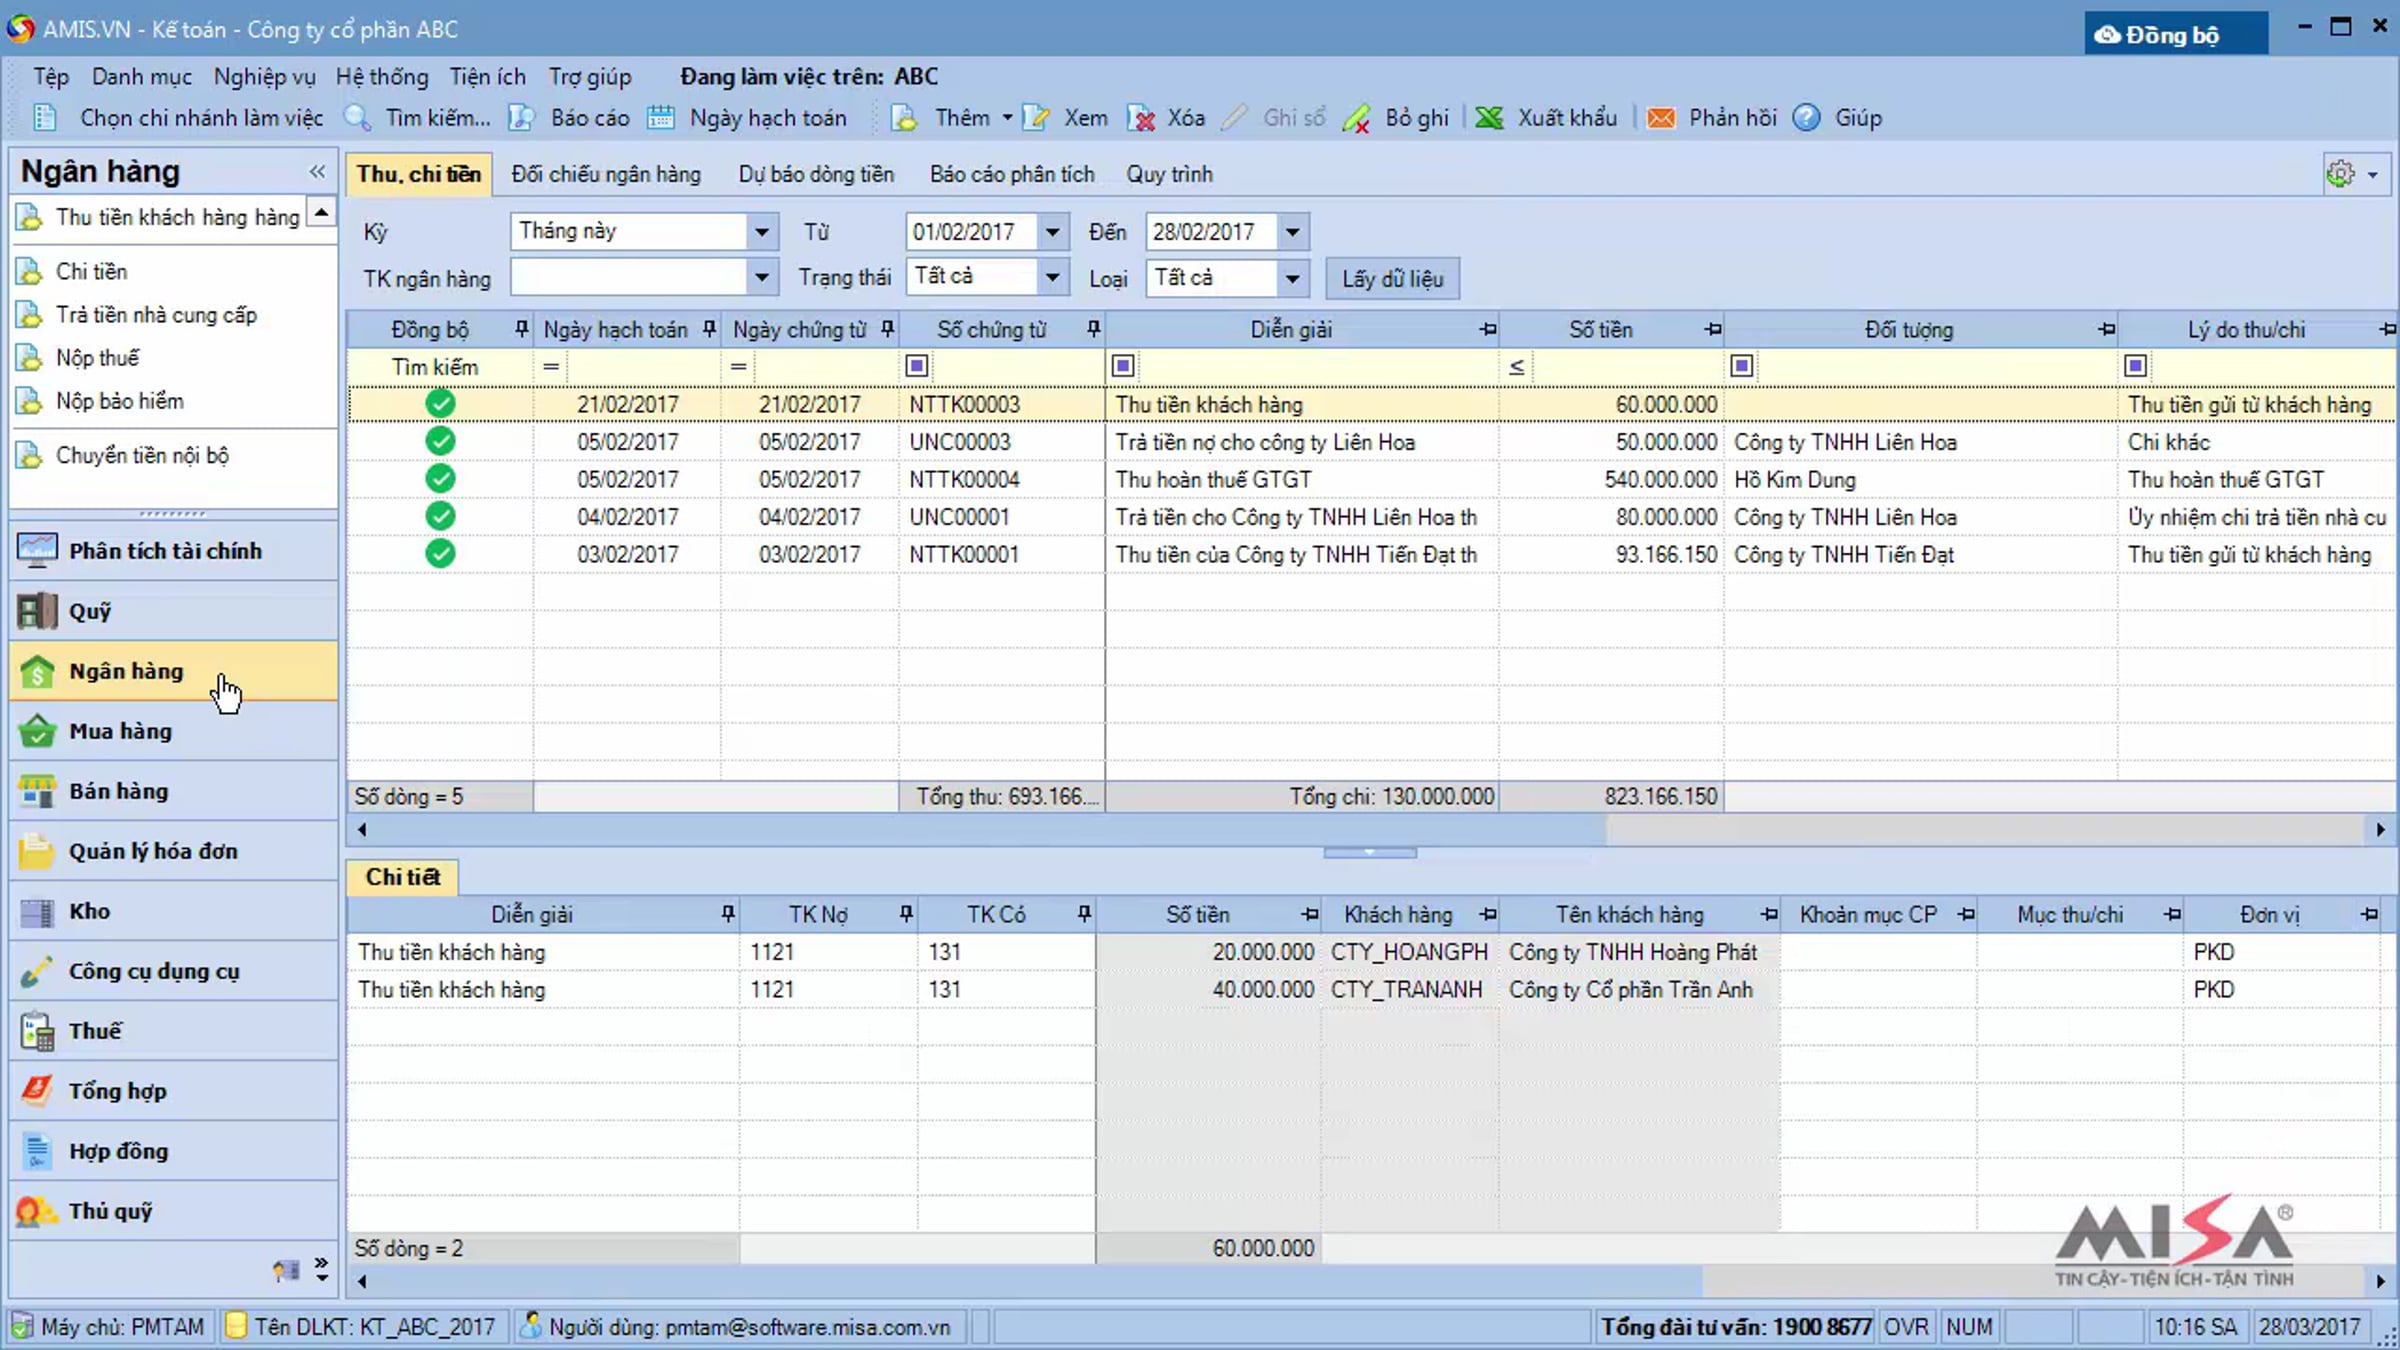Toggle filter operator in Số chứng từ column
Screen dimensions: 2400x1350
point(916,366)
